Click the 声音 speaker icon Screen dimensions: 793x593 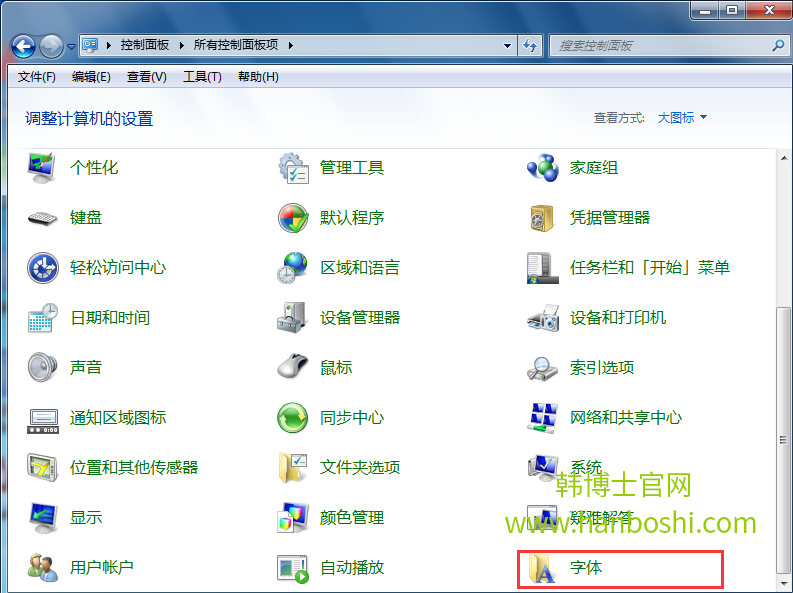click(42, 368)
